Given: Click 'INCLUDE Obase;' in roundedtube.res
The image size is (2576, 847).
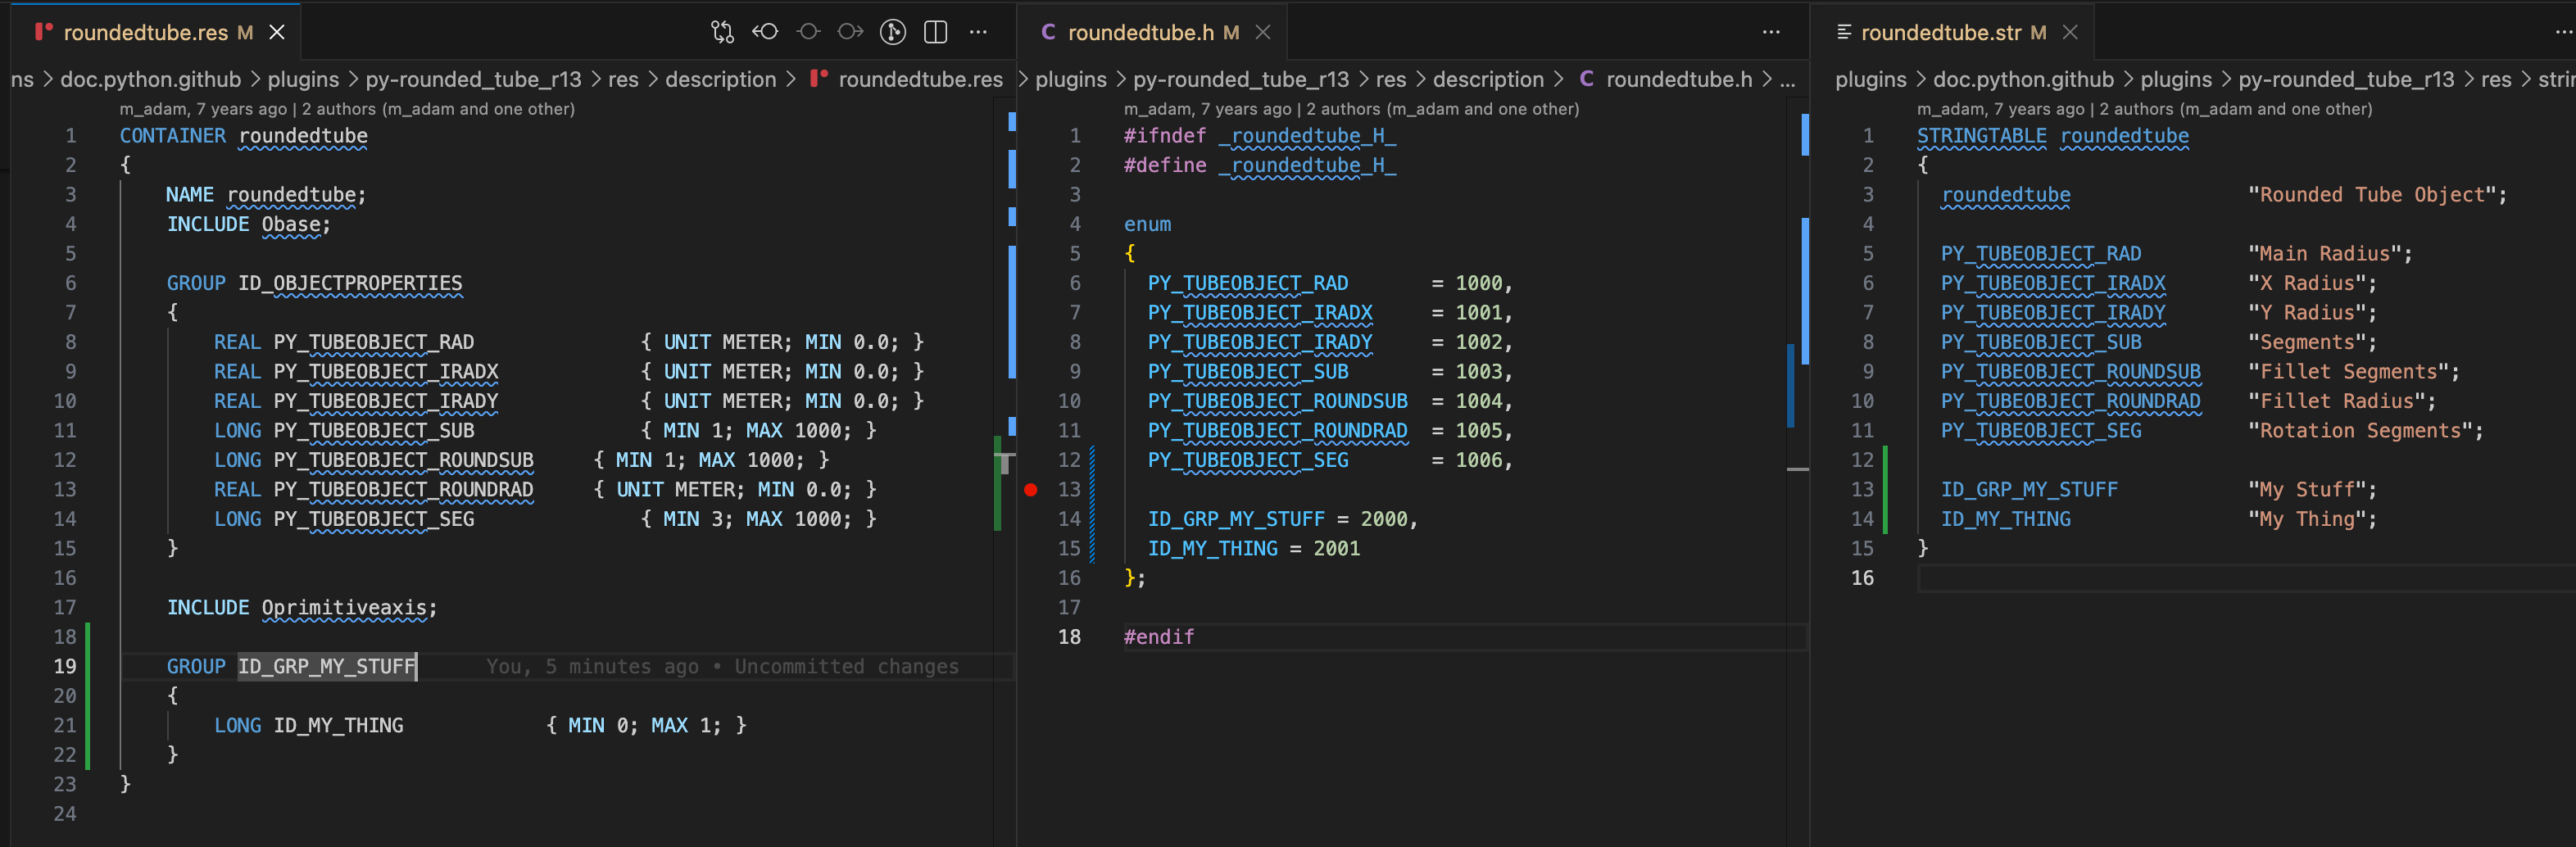Looking at the screenshot, I should 248,225.
